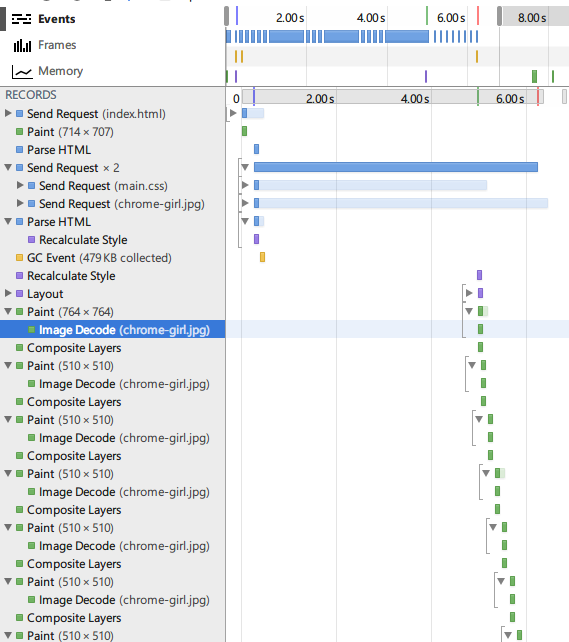The image size is (569, 642).
Task: Click the 4.00 s label in the overview ruler
Action: tap(371, 18)
